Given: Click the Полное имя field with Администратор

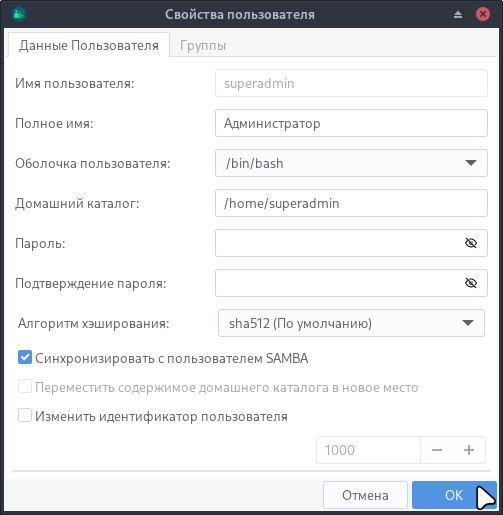Looking at the screenshot, I should pyautogui.click(x=351, y=123).
